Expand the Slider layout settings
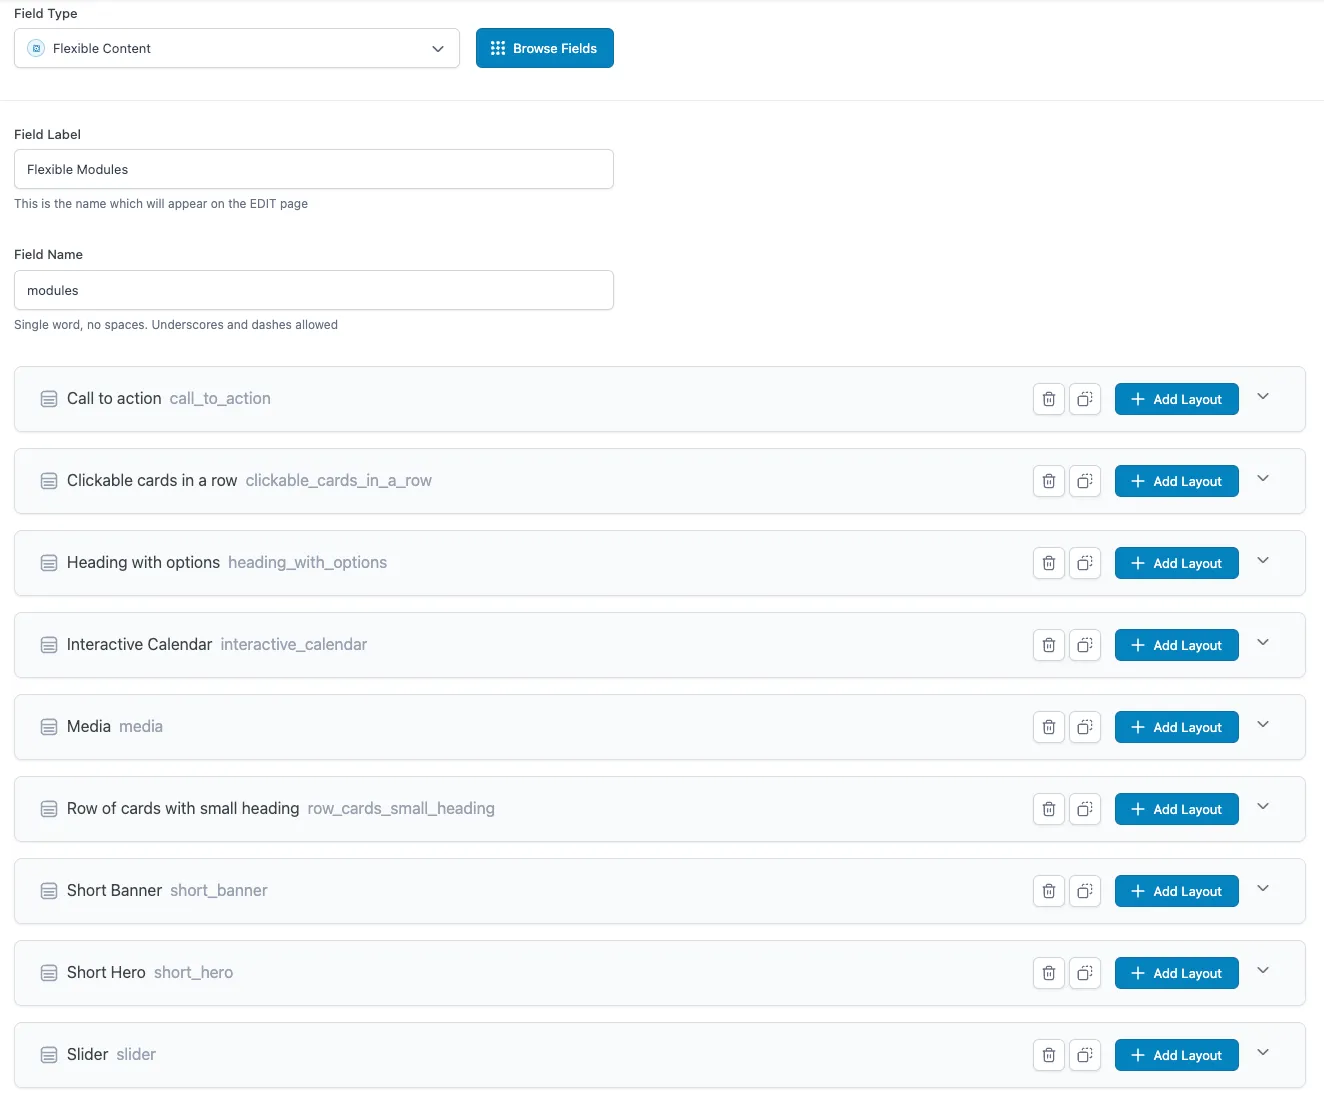This screenshot has width=1324, height=1097. pos(1263,1053)
